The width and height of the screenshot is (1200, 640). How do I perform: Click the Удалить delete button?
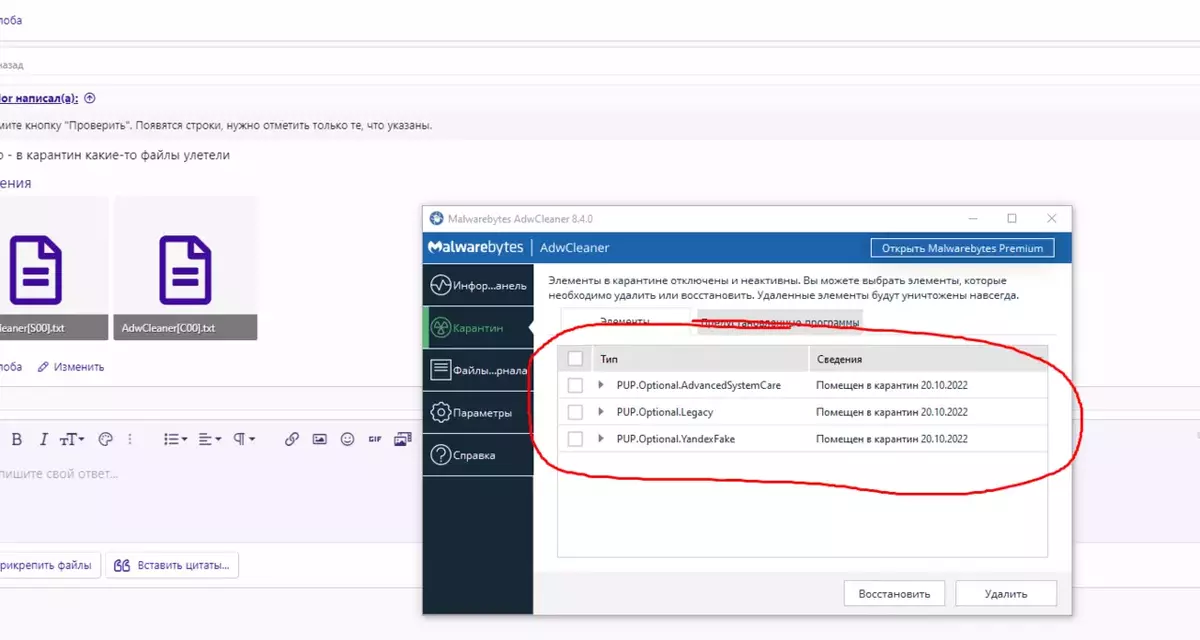click(1005, 593)
